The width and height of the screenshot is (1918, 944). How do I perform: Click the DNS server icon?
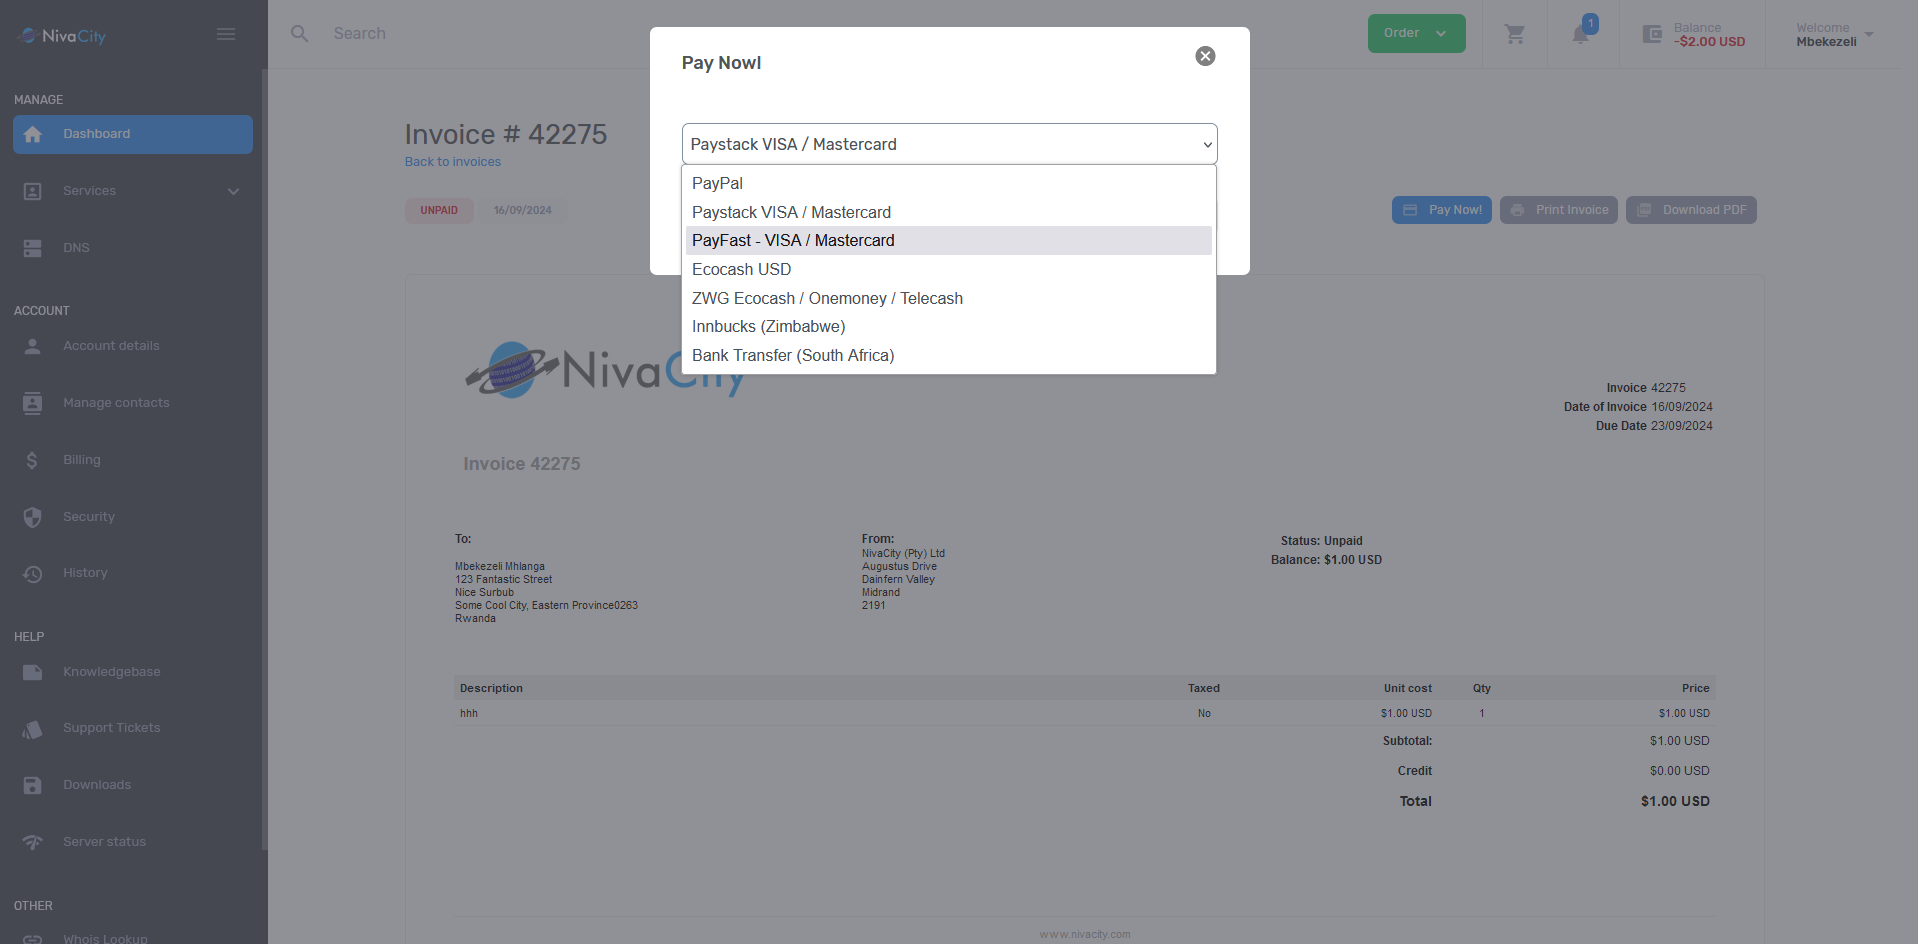33,248
